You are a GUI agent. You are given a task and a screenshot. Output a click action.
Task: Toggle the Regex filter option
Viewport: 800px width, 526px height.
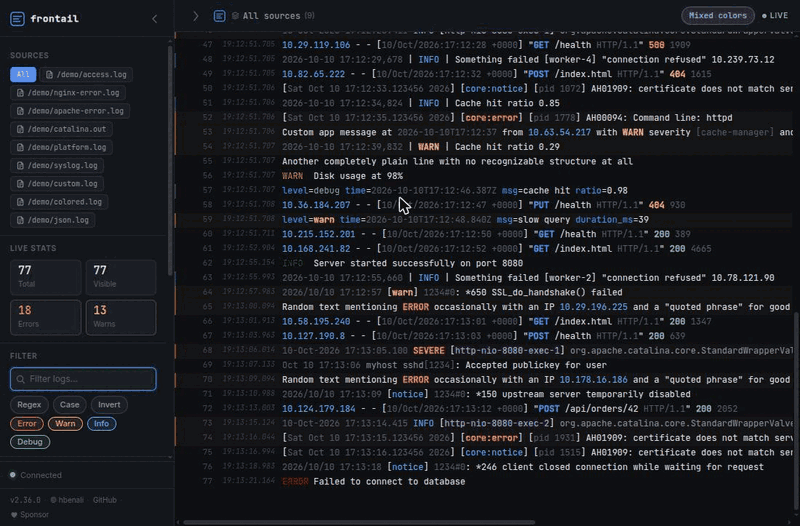29,405
